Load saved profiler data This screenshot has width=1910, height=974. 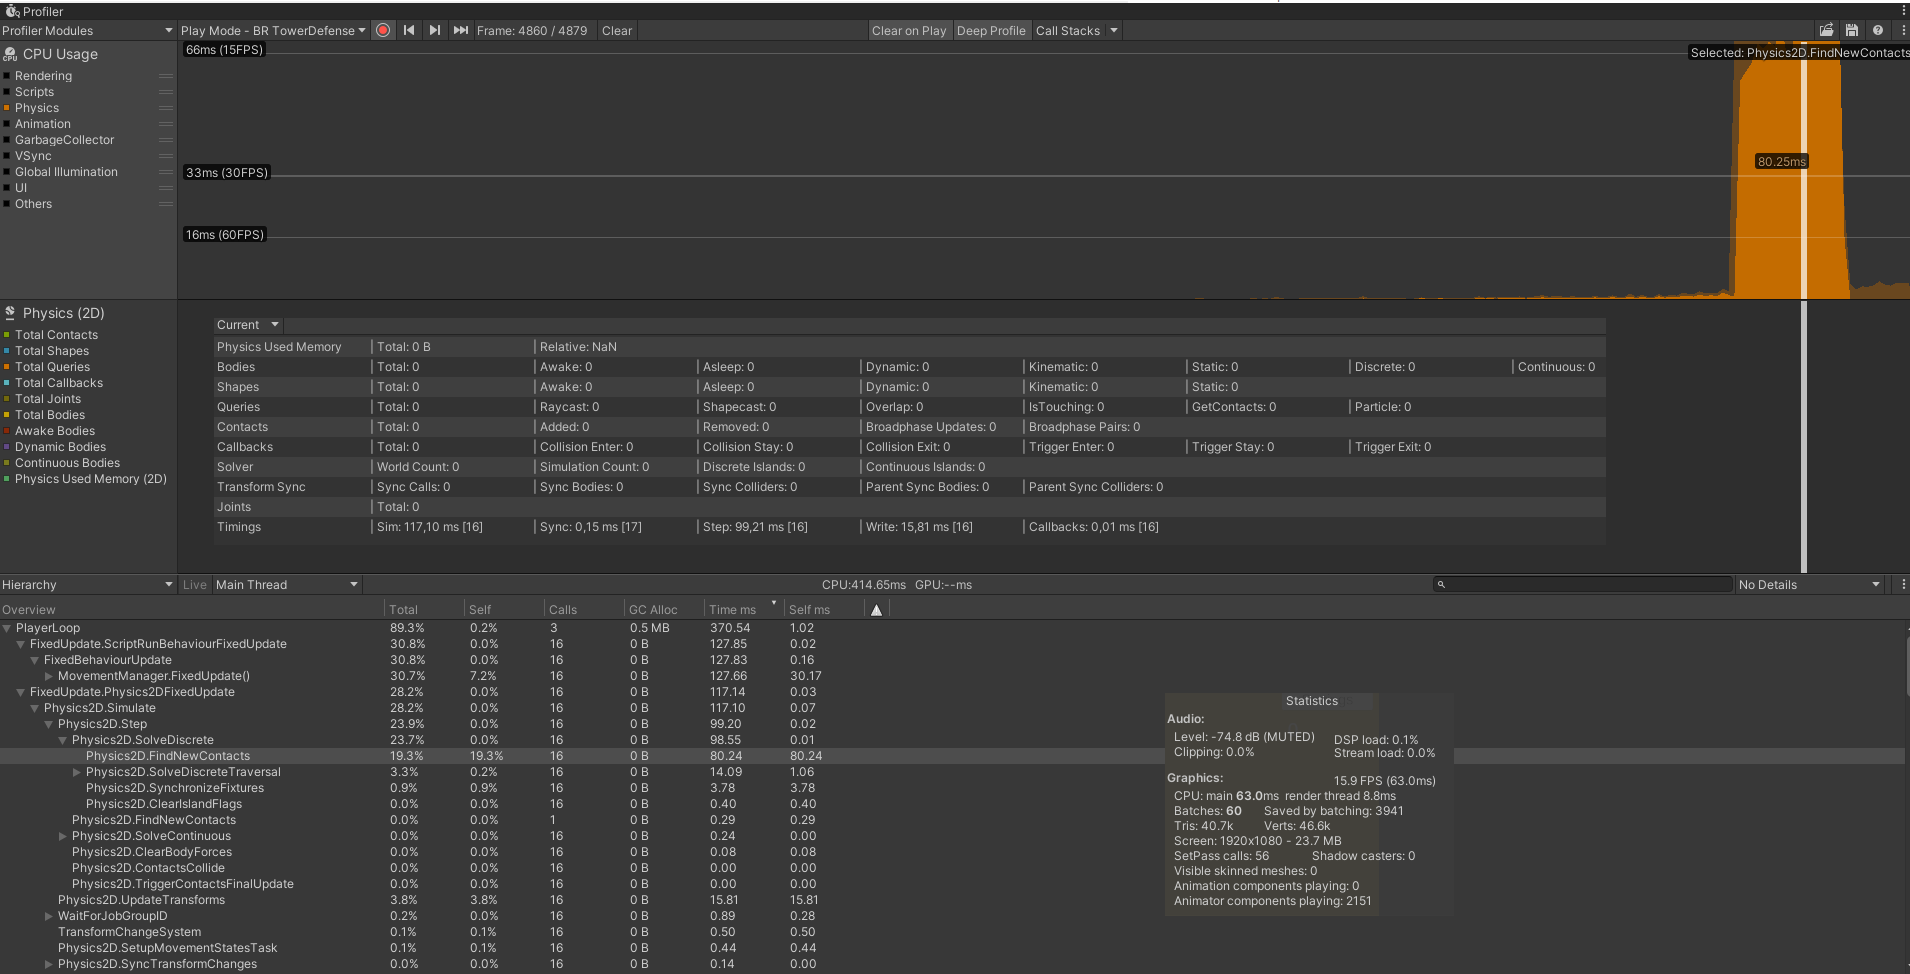pyautogui.click(x=1827, y=30)
